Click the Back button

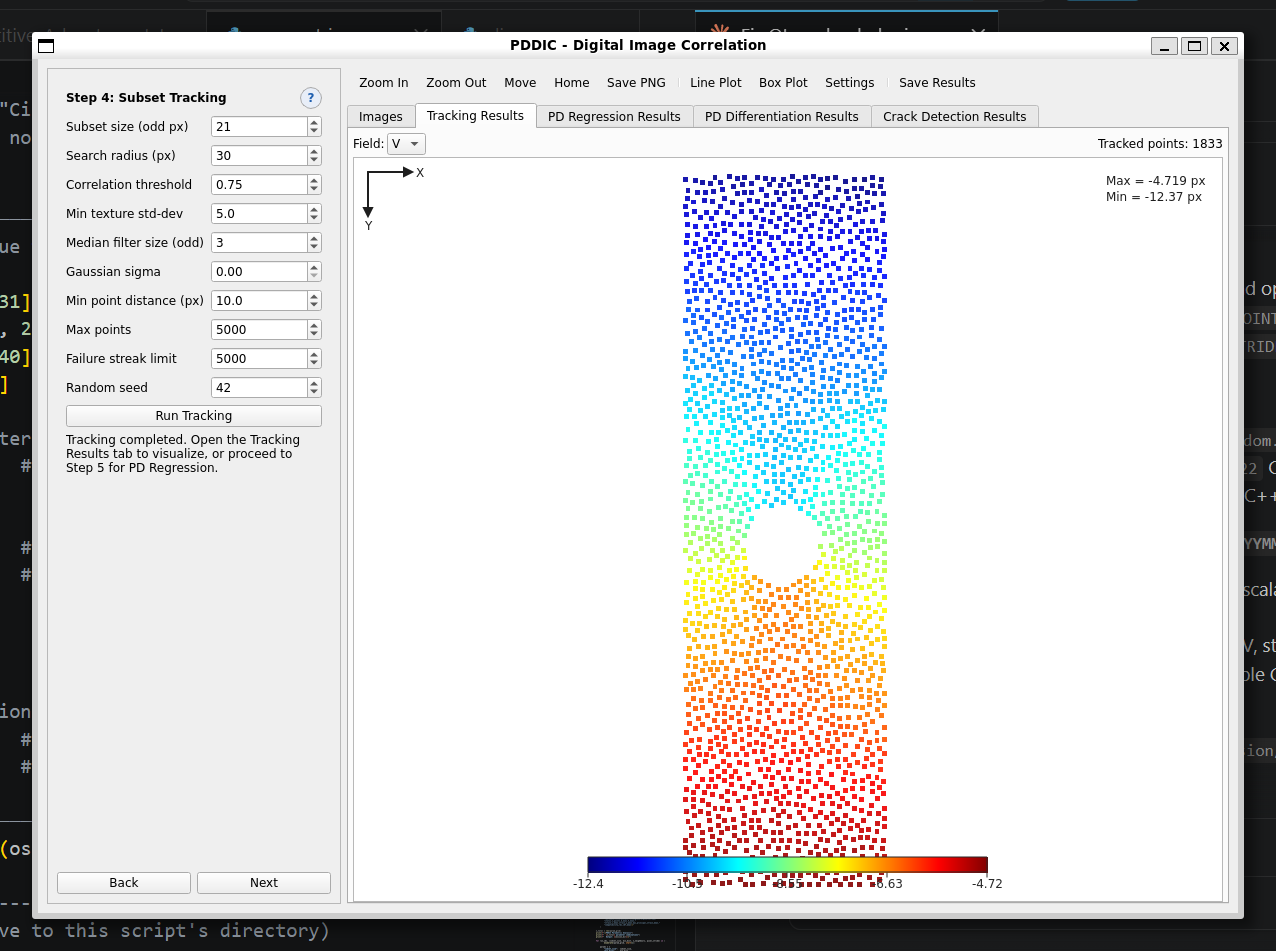pyautogui.click(x=124, y=883)
